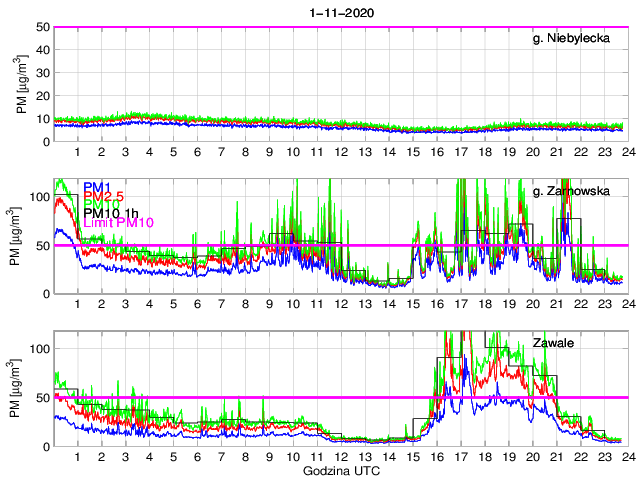Viewport: 640px width, 480px height.
Task: Click the red PM2.5 legend entry
Action: pos(104,196)
